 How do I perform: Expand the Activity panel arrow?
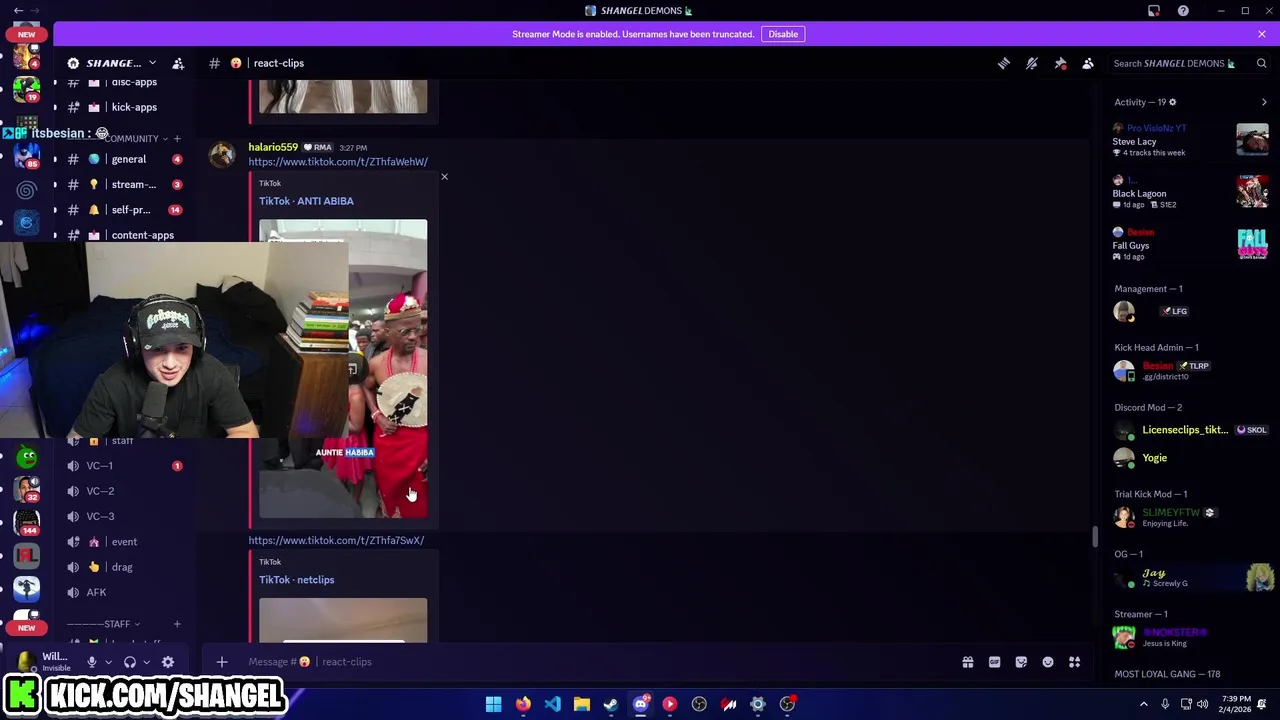point(1264,102)
